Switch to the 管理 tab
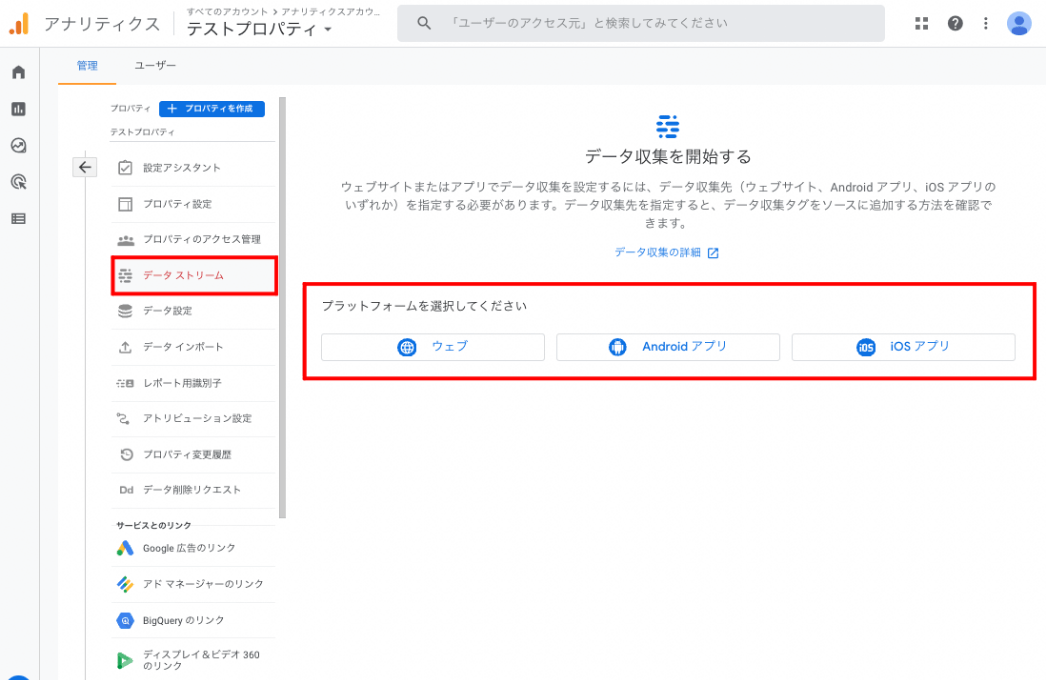The height and width of the screenshot is (680, 1046). pos(87,65)
